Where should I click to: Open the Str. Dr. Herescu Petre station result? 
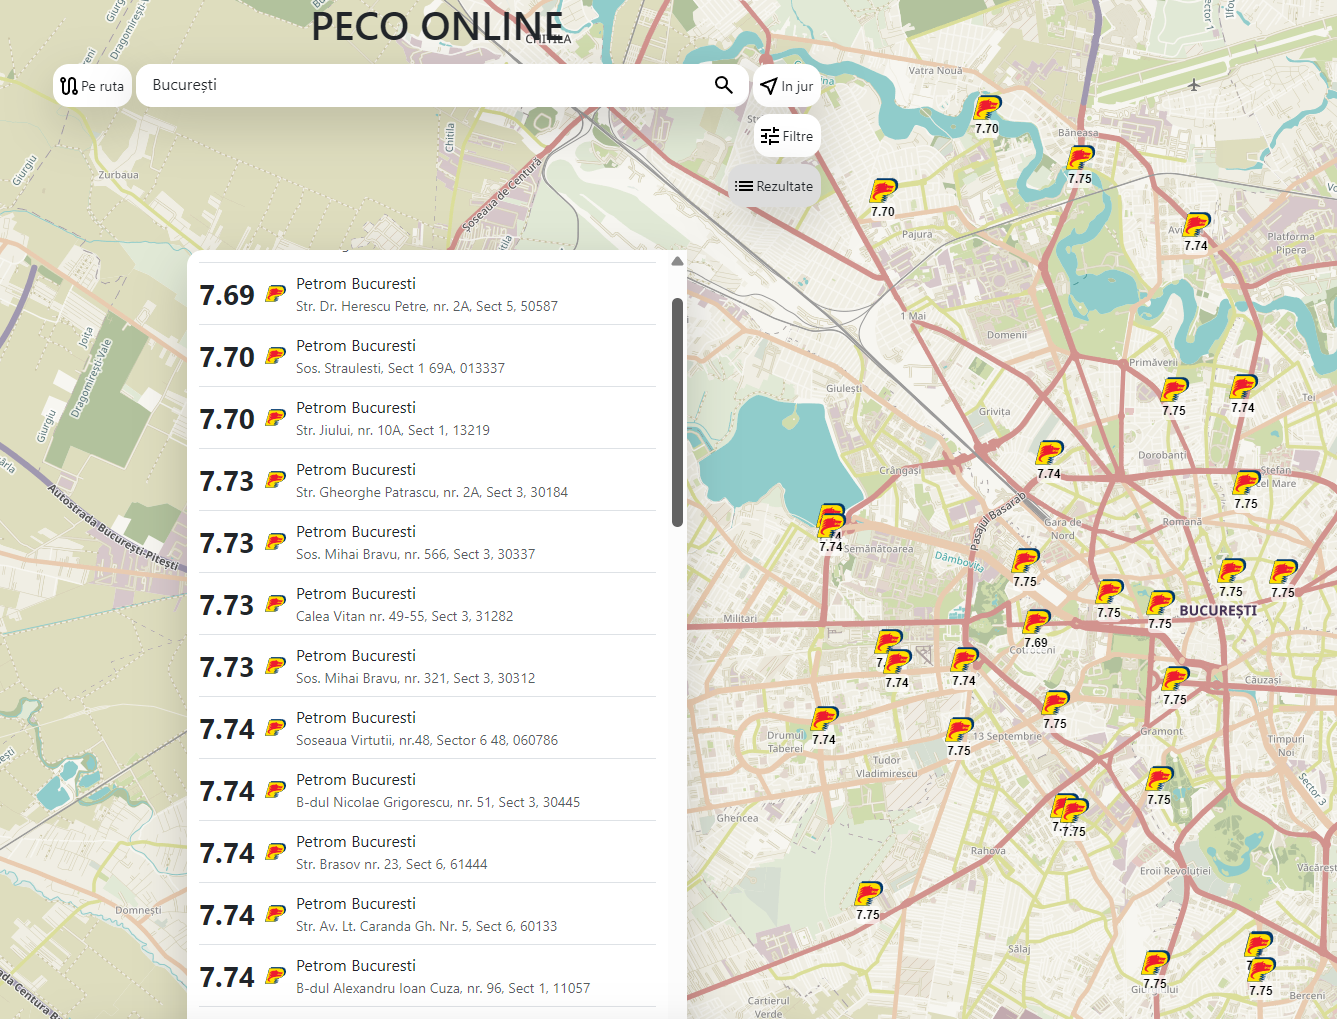pos(427,294)
